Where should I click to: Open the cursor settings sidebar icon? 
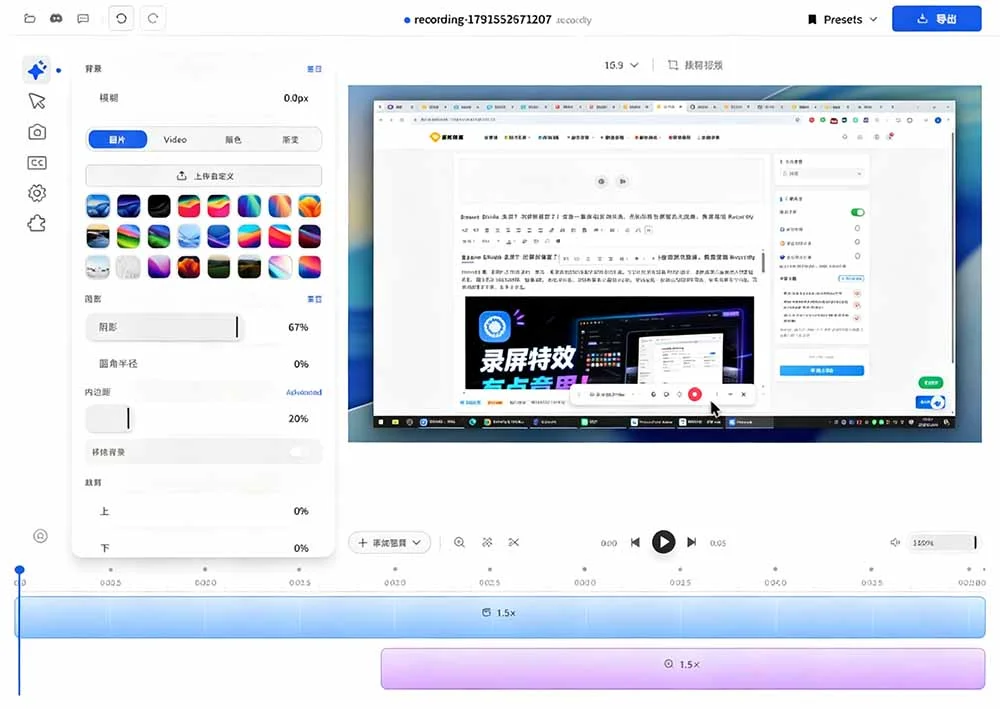[x=37, y=101]
